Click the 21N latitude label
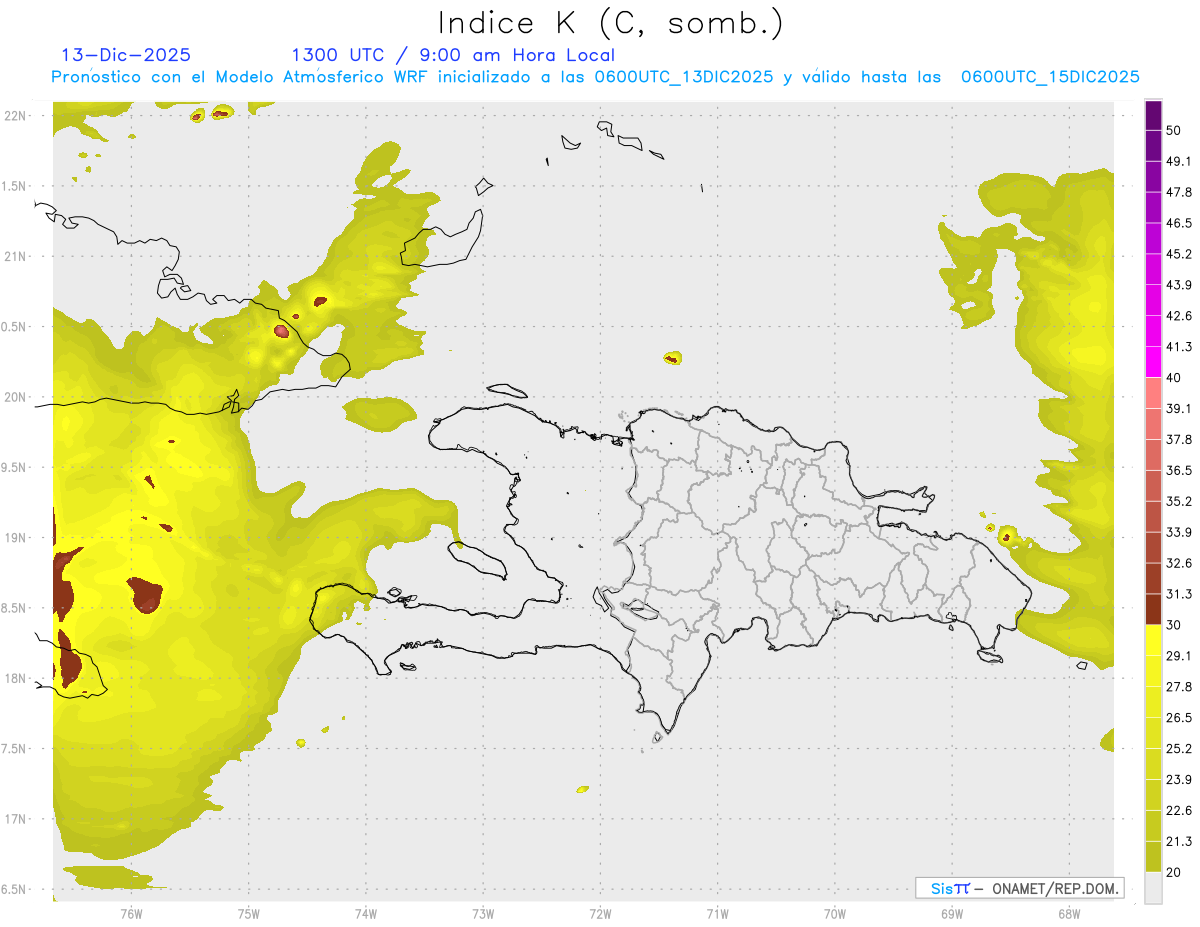Image resolution: width=1200 pixels, height=927 pixels. click(x=14, y=256)
